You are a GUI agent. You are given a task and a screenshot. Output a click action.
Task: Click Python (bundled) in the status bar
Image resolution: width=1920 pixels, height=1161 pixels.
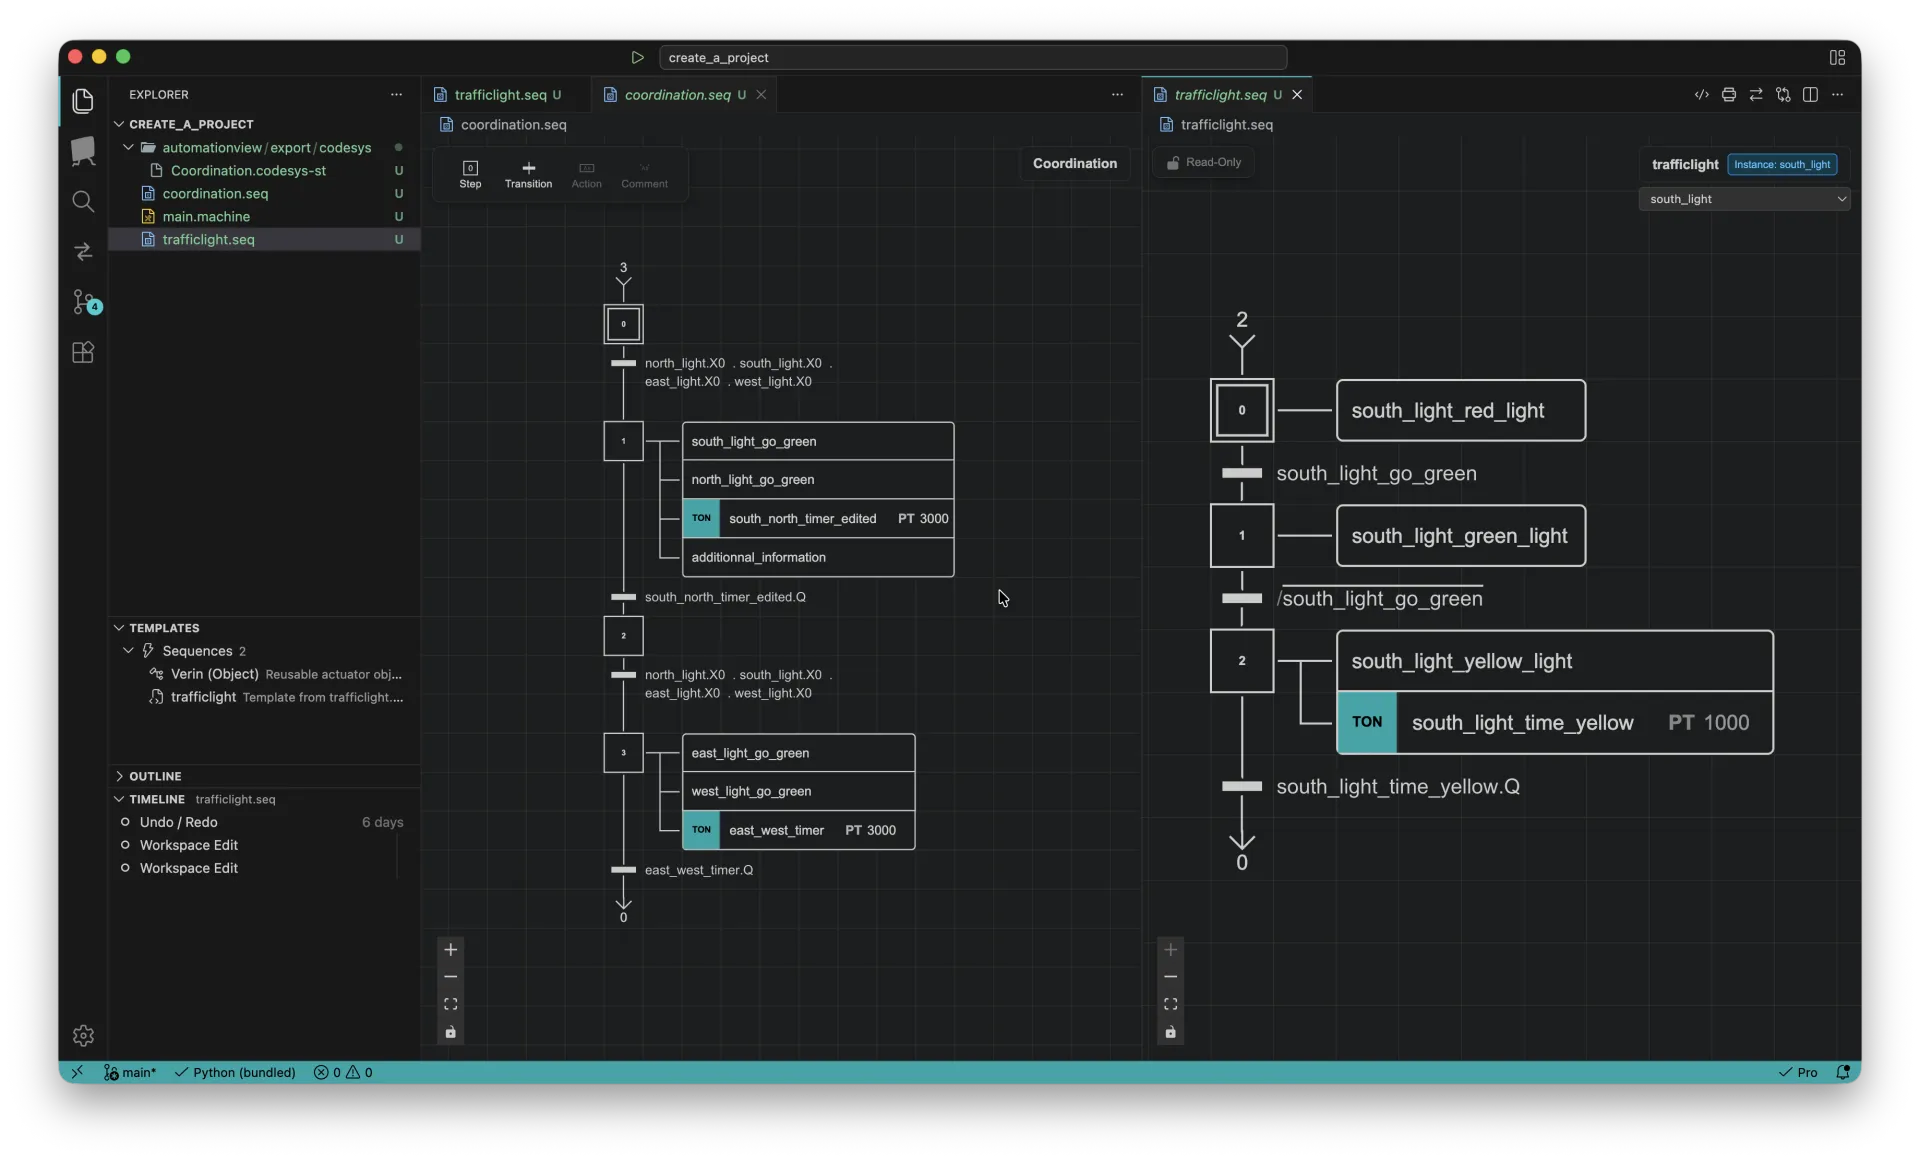point(236,1072)
